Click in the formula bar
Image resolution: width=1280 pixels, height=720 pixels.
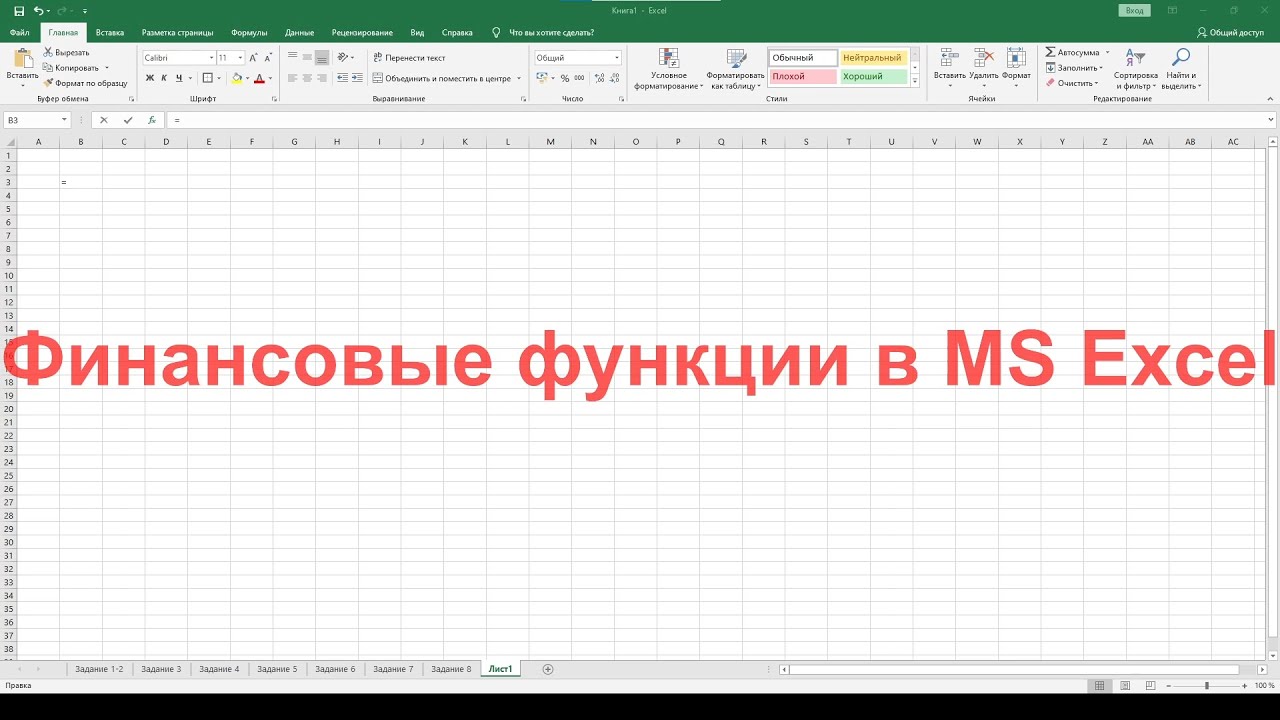click(720, 120)
